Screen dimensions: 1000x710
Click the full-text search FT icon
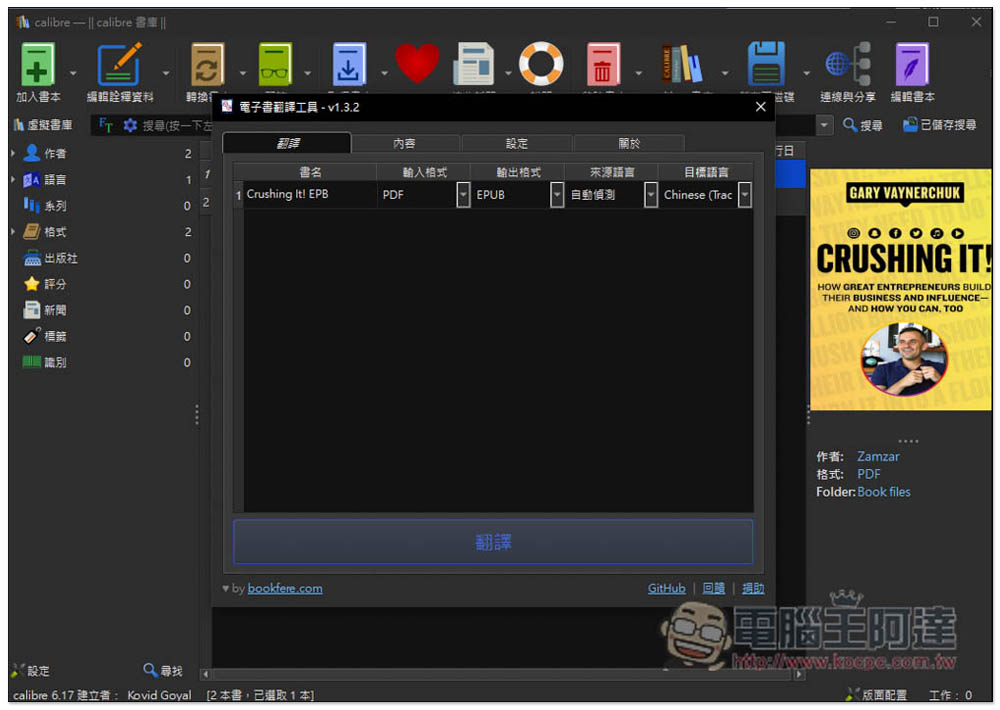(106, 125)
